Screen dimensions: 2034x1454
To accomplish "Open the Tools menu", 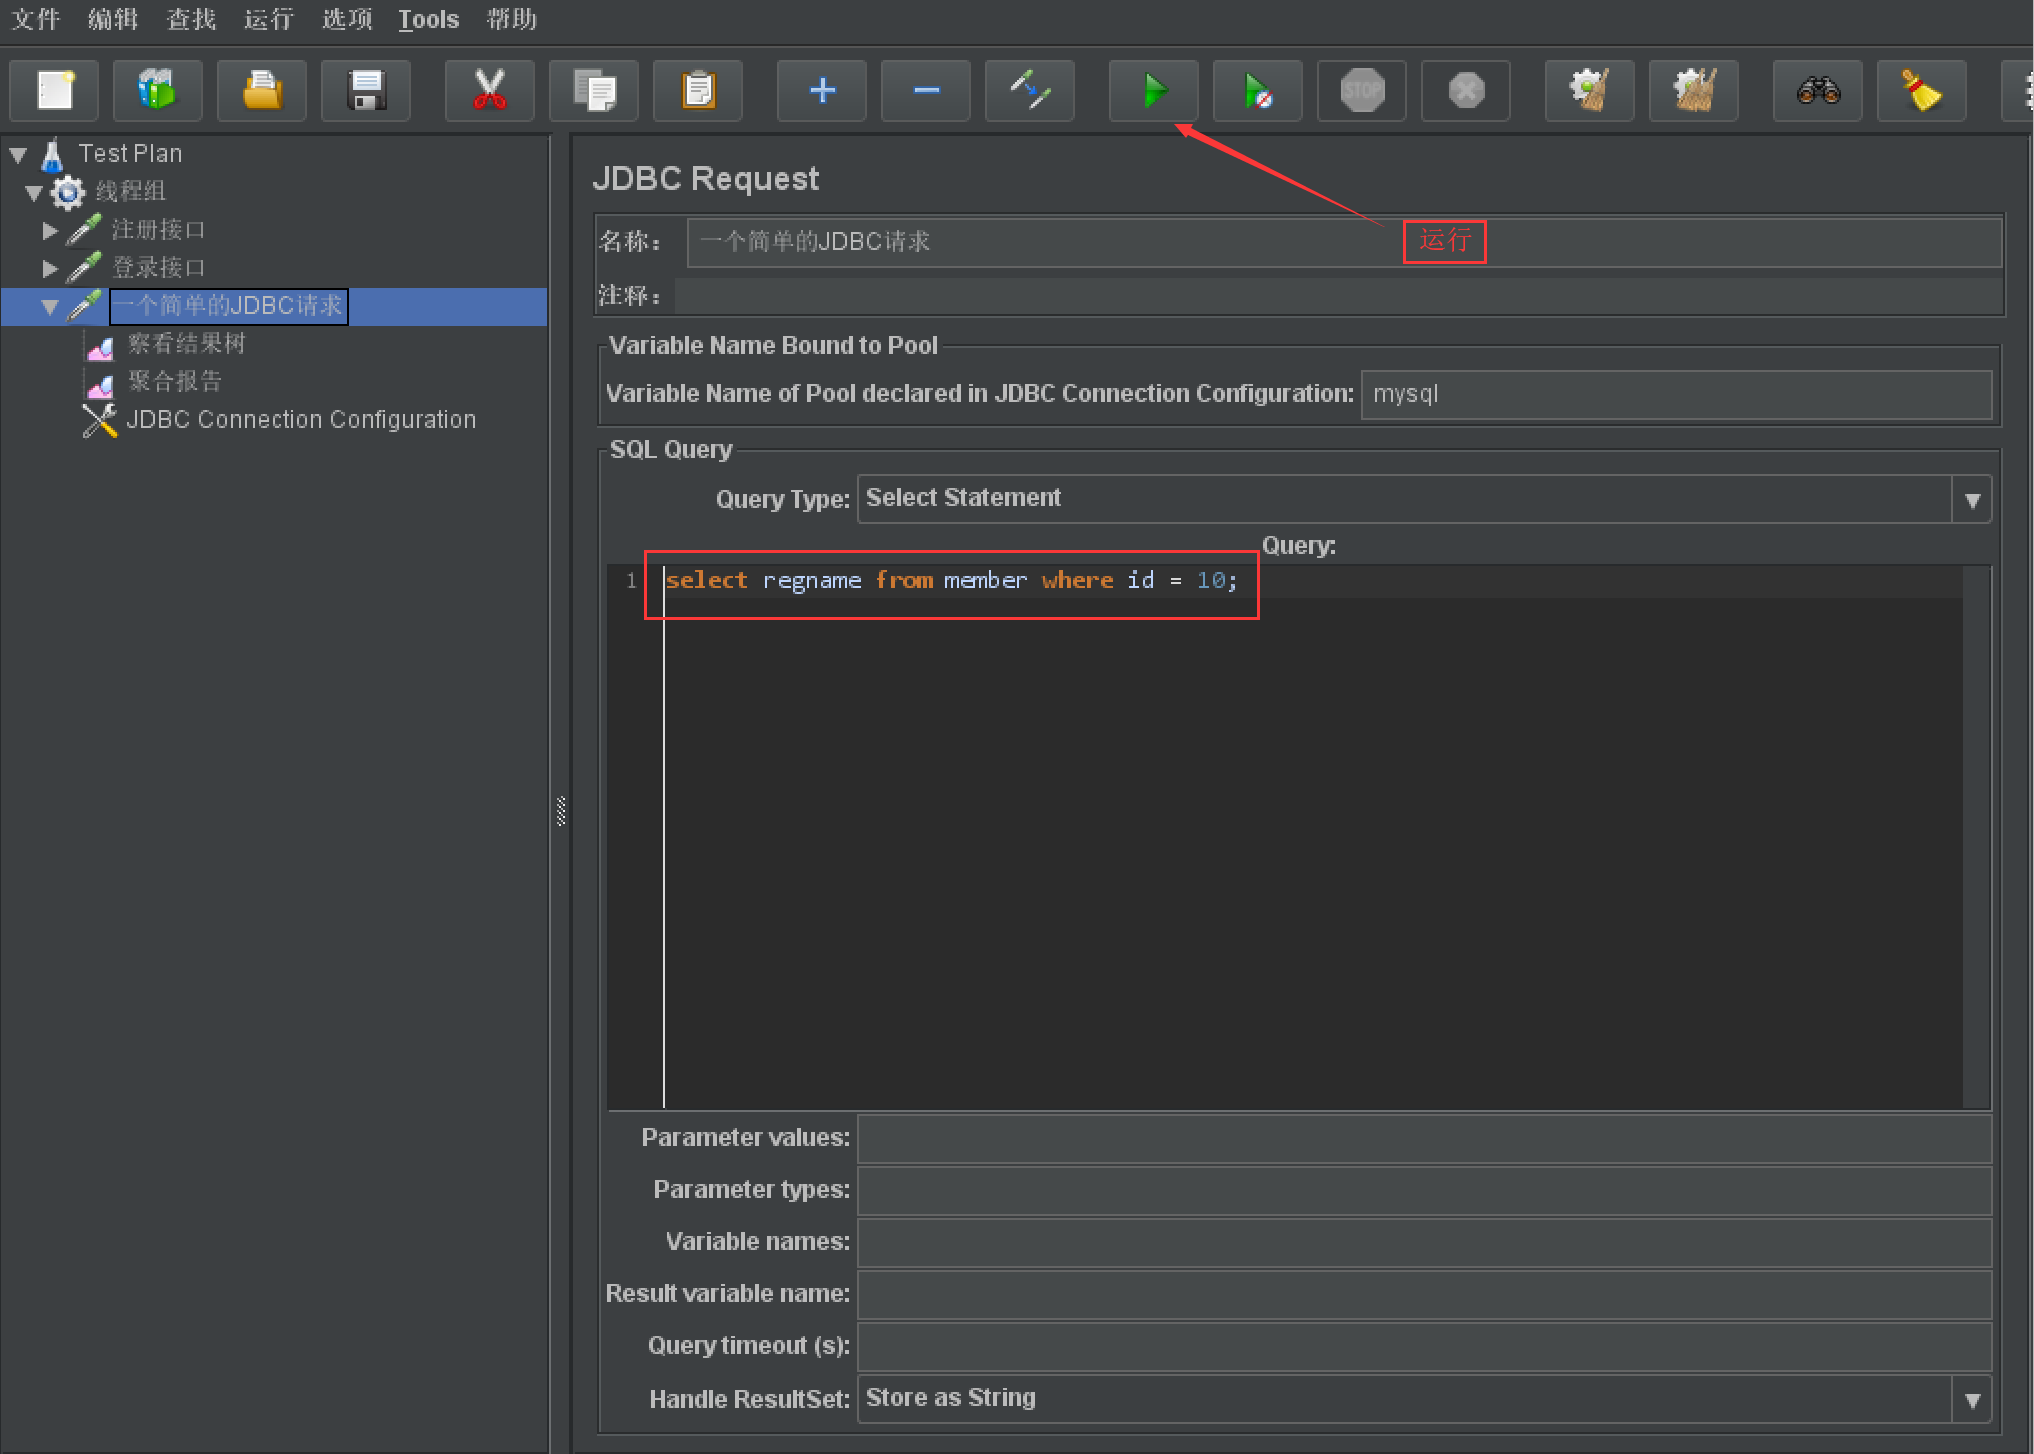I will (428, 20).
